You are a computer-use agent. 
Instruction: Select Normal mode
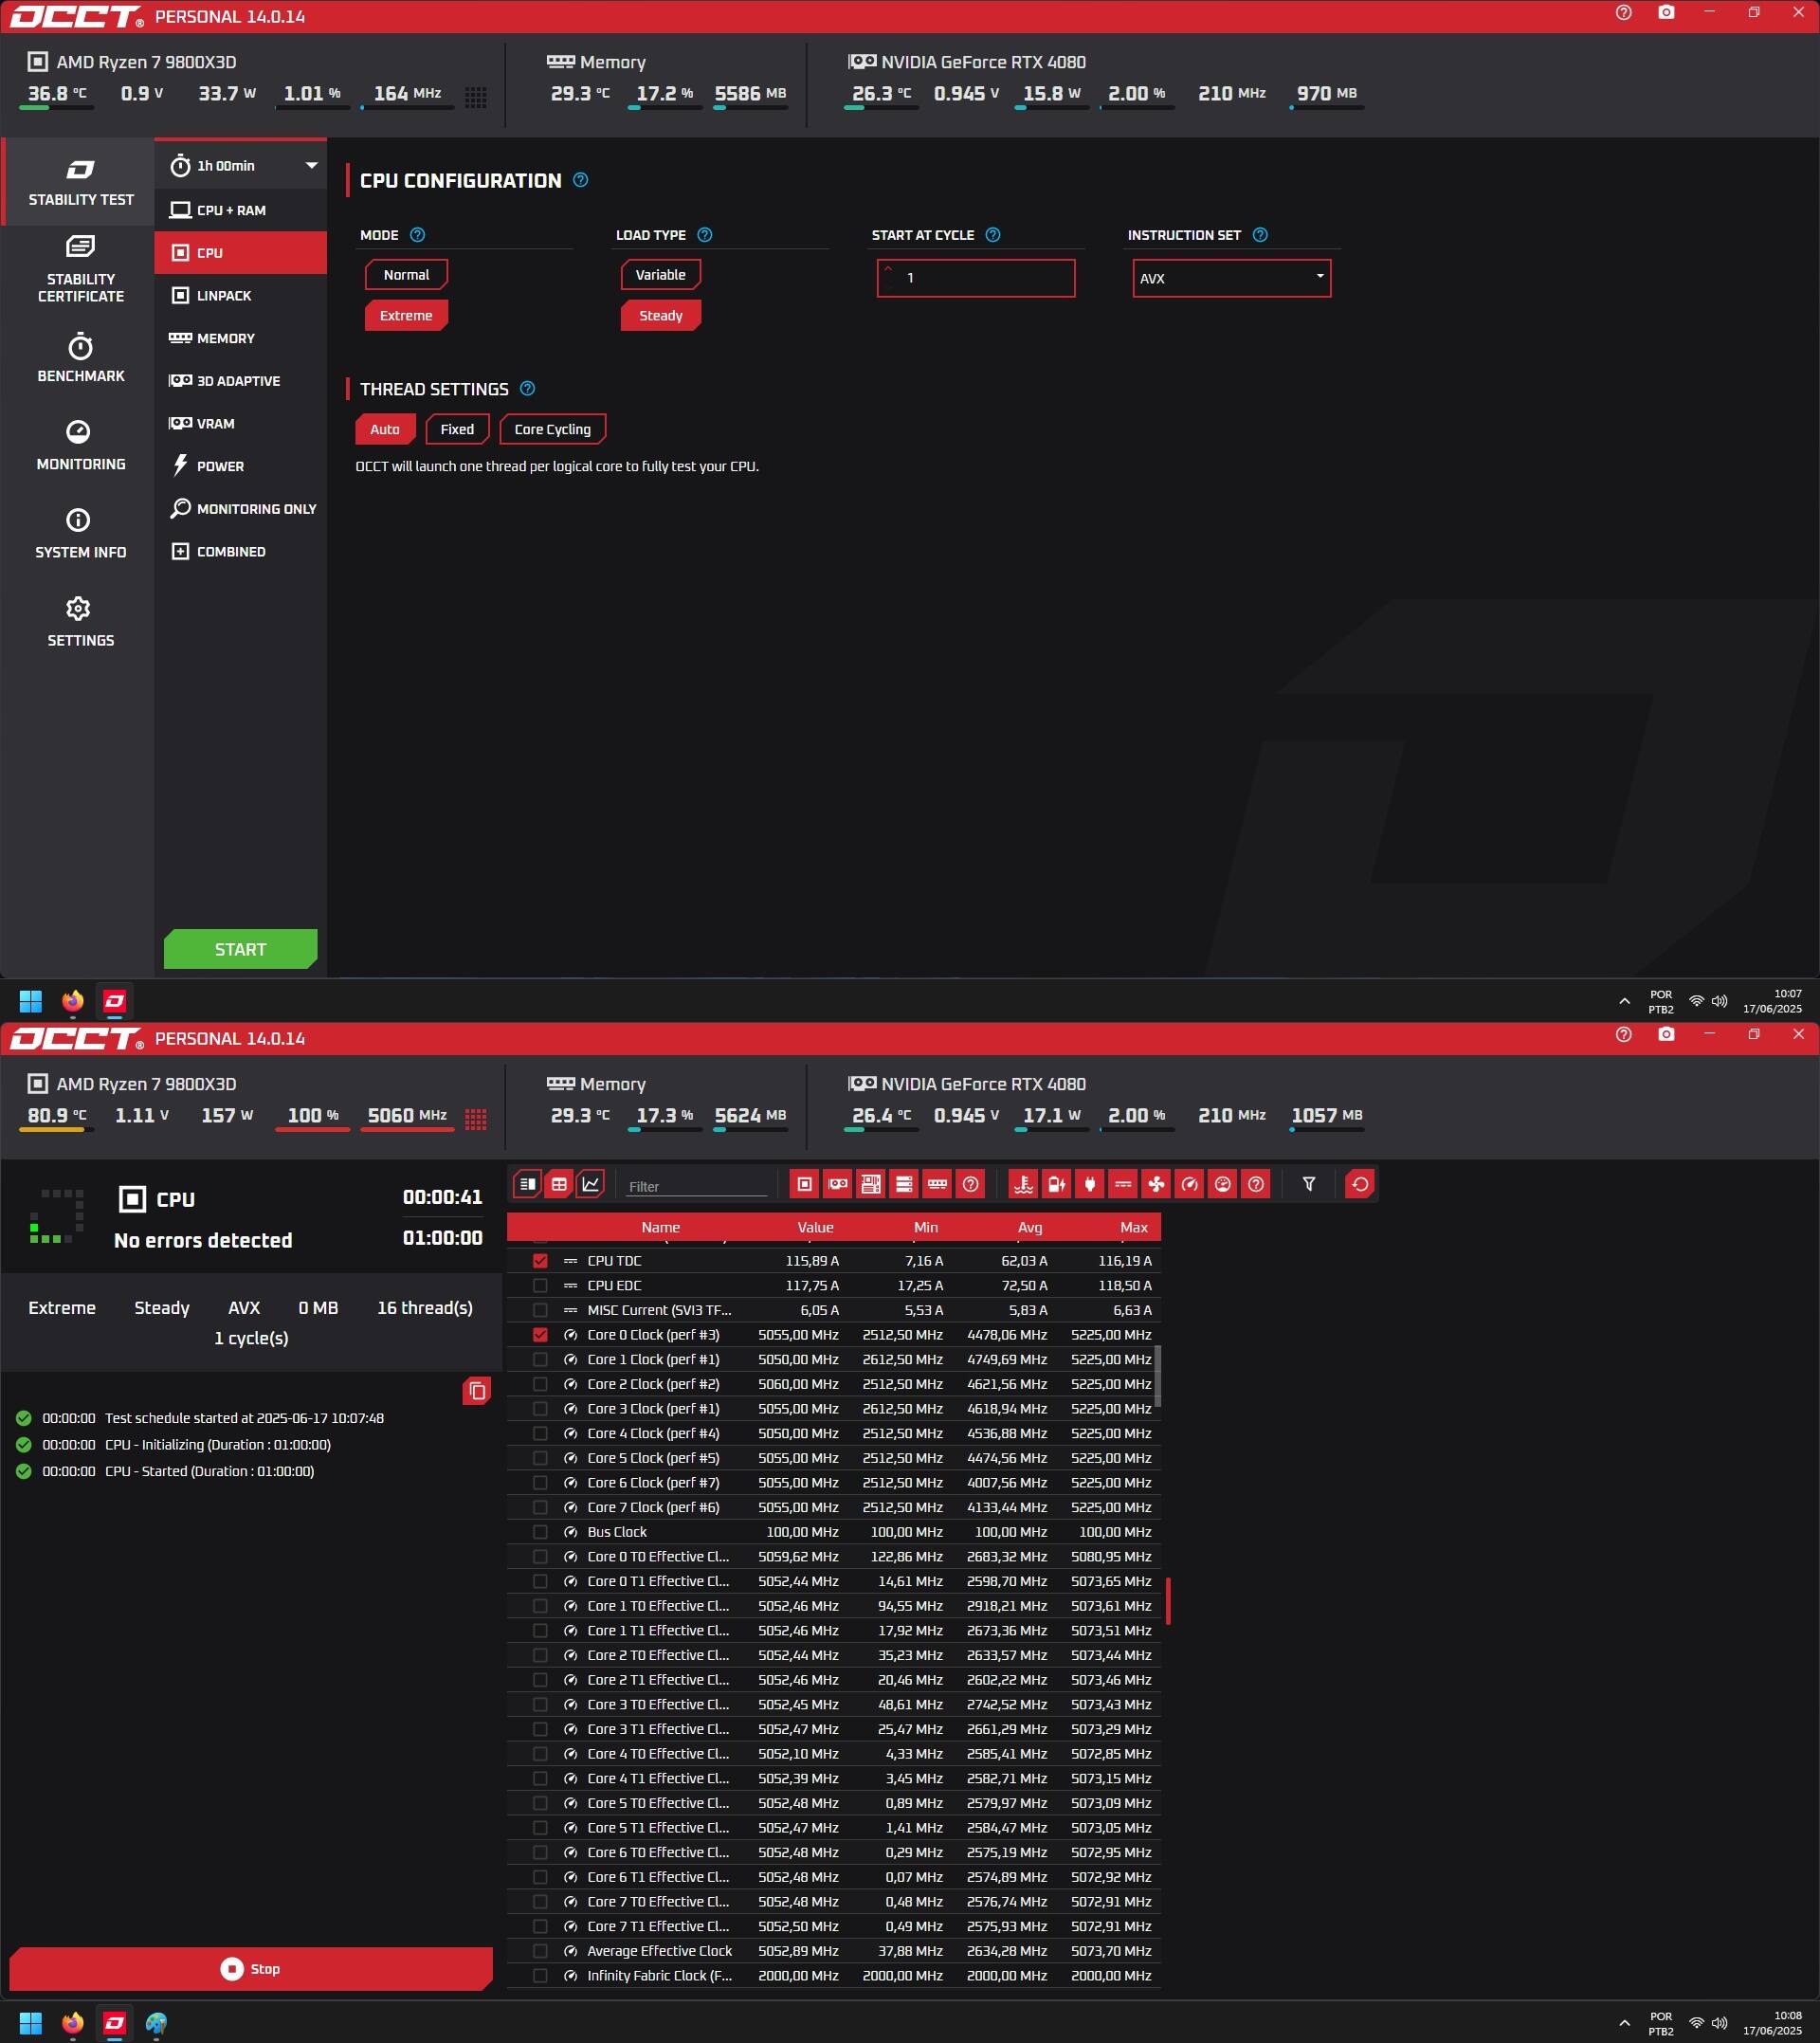point(406,274)
